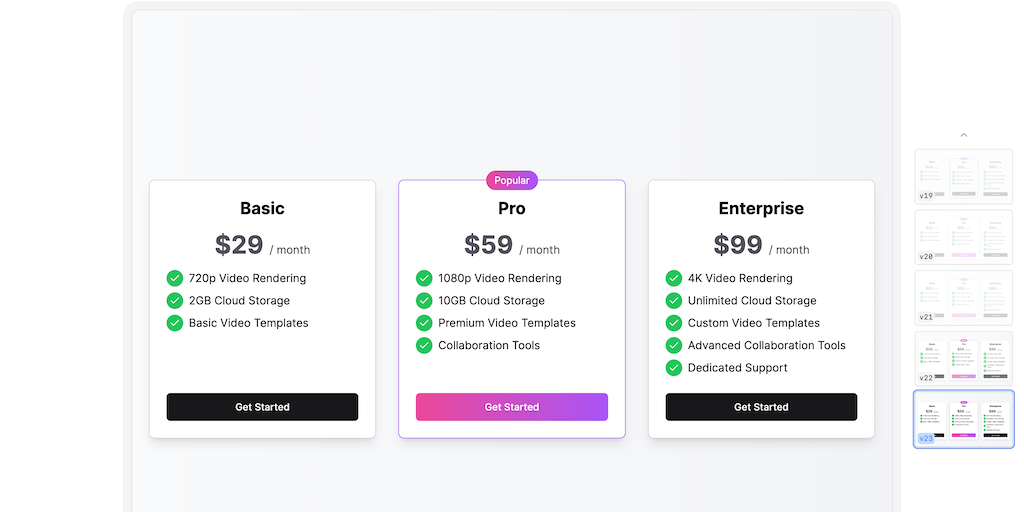The width and height of the screenshot is (1024, 512).
Task: Click the Basic plan Get Started button
Action: pos(262,407)
